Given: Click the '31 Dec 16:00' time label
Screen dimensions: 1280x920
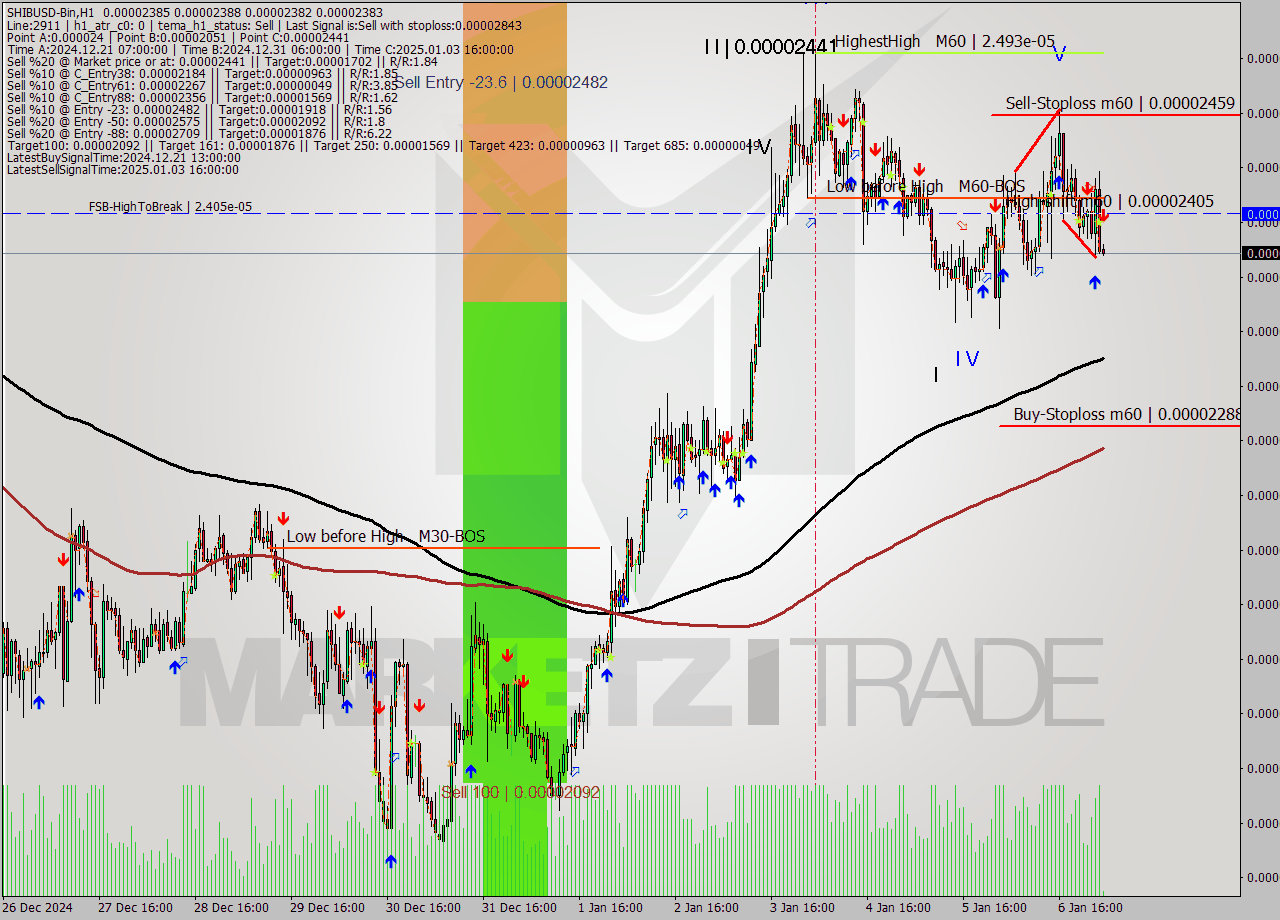Looking at the screenshot, I should tap(520, 908).
